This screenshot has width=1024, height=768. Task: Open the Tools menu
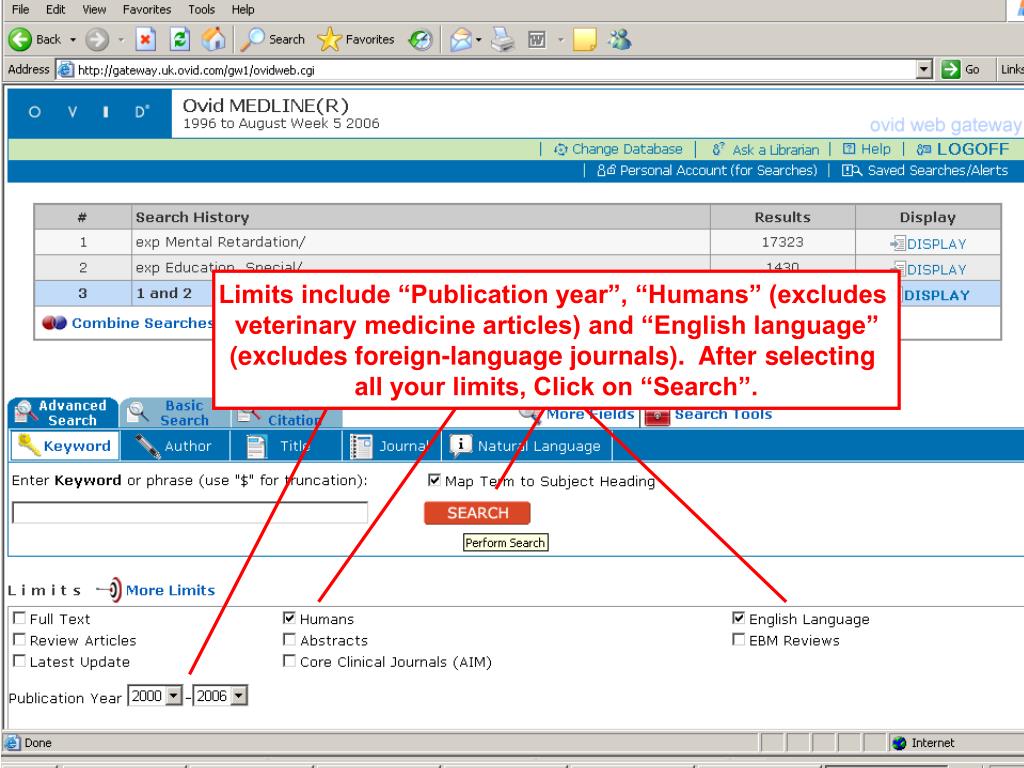tap(202, 9)
